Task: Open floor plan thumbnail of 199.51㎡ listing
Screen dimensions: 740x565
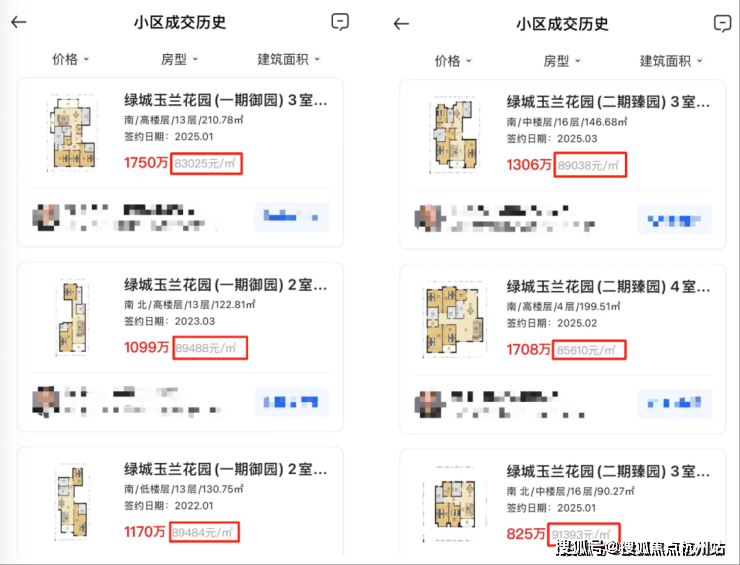Action: pyautogui.click(x=454, y=319)
